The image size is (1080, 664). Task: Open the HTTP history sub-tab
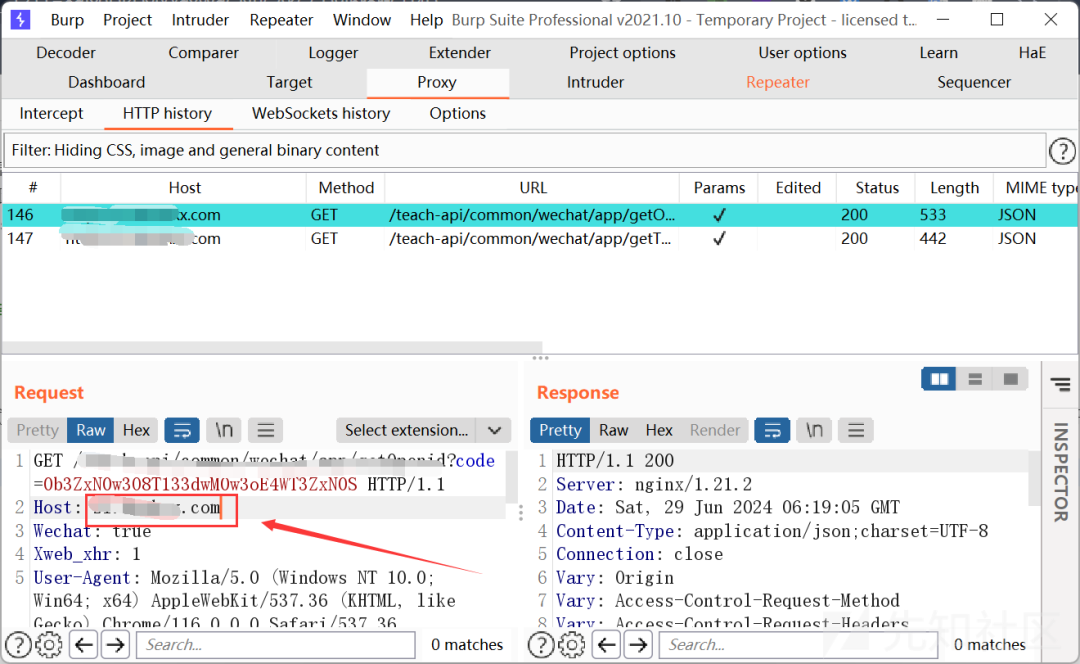click(167, 114)
